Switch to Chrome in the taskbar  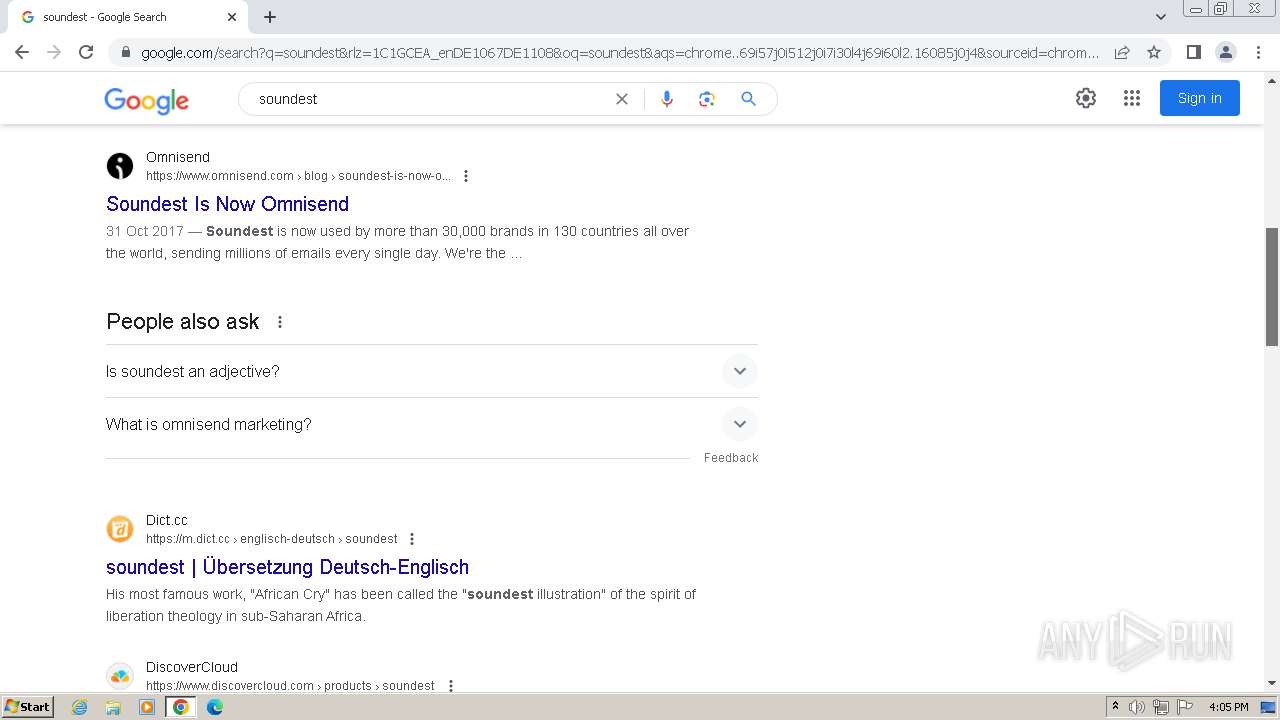point(181,707)
